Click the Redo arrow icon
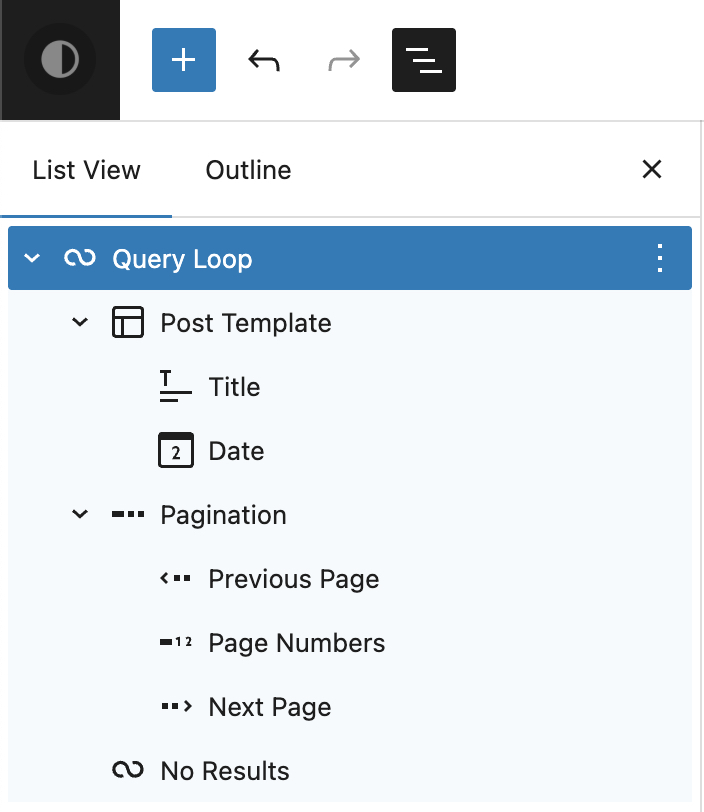Viewport: 704px width, 812px height. (343, 60)
